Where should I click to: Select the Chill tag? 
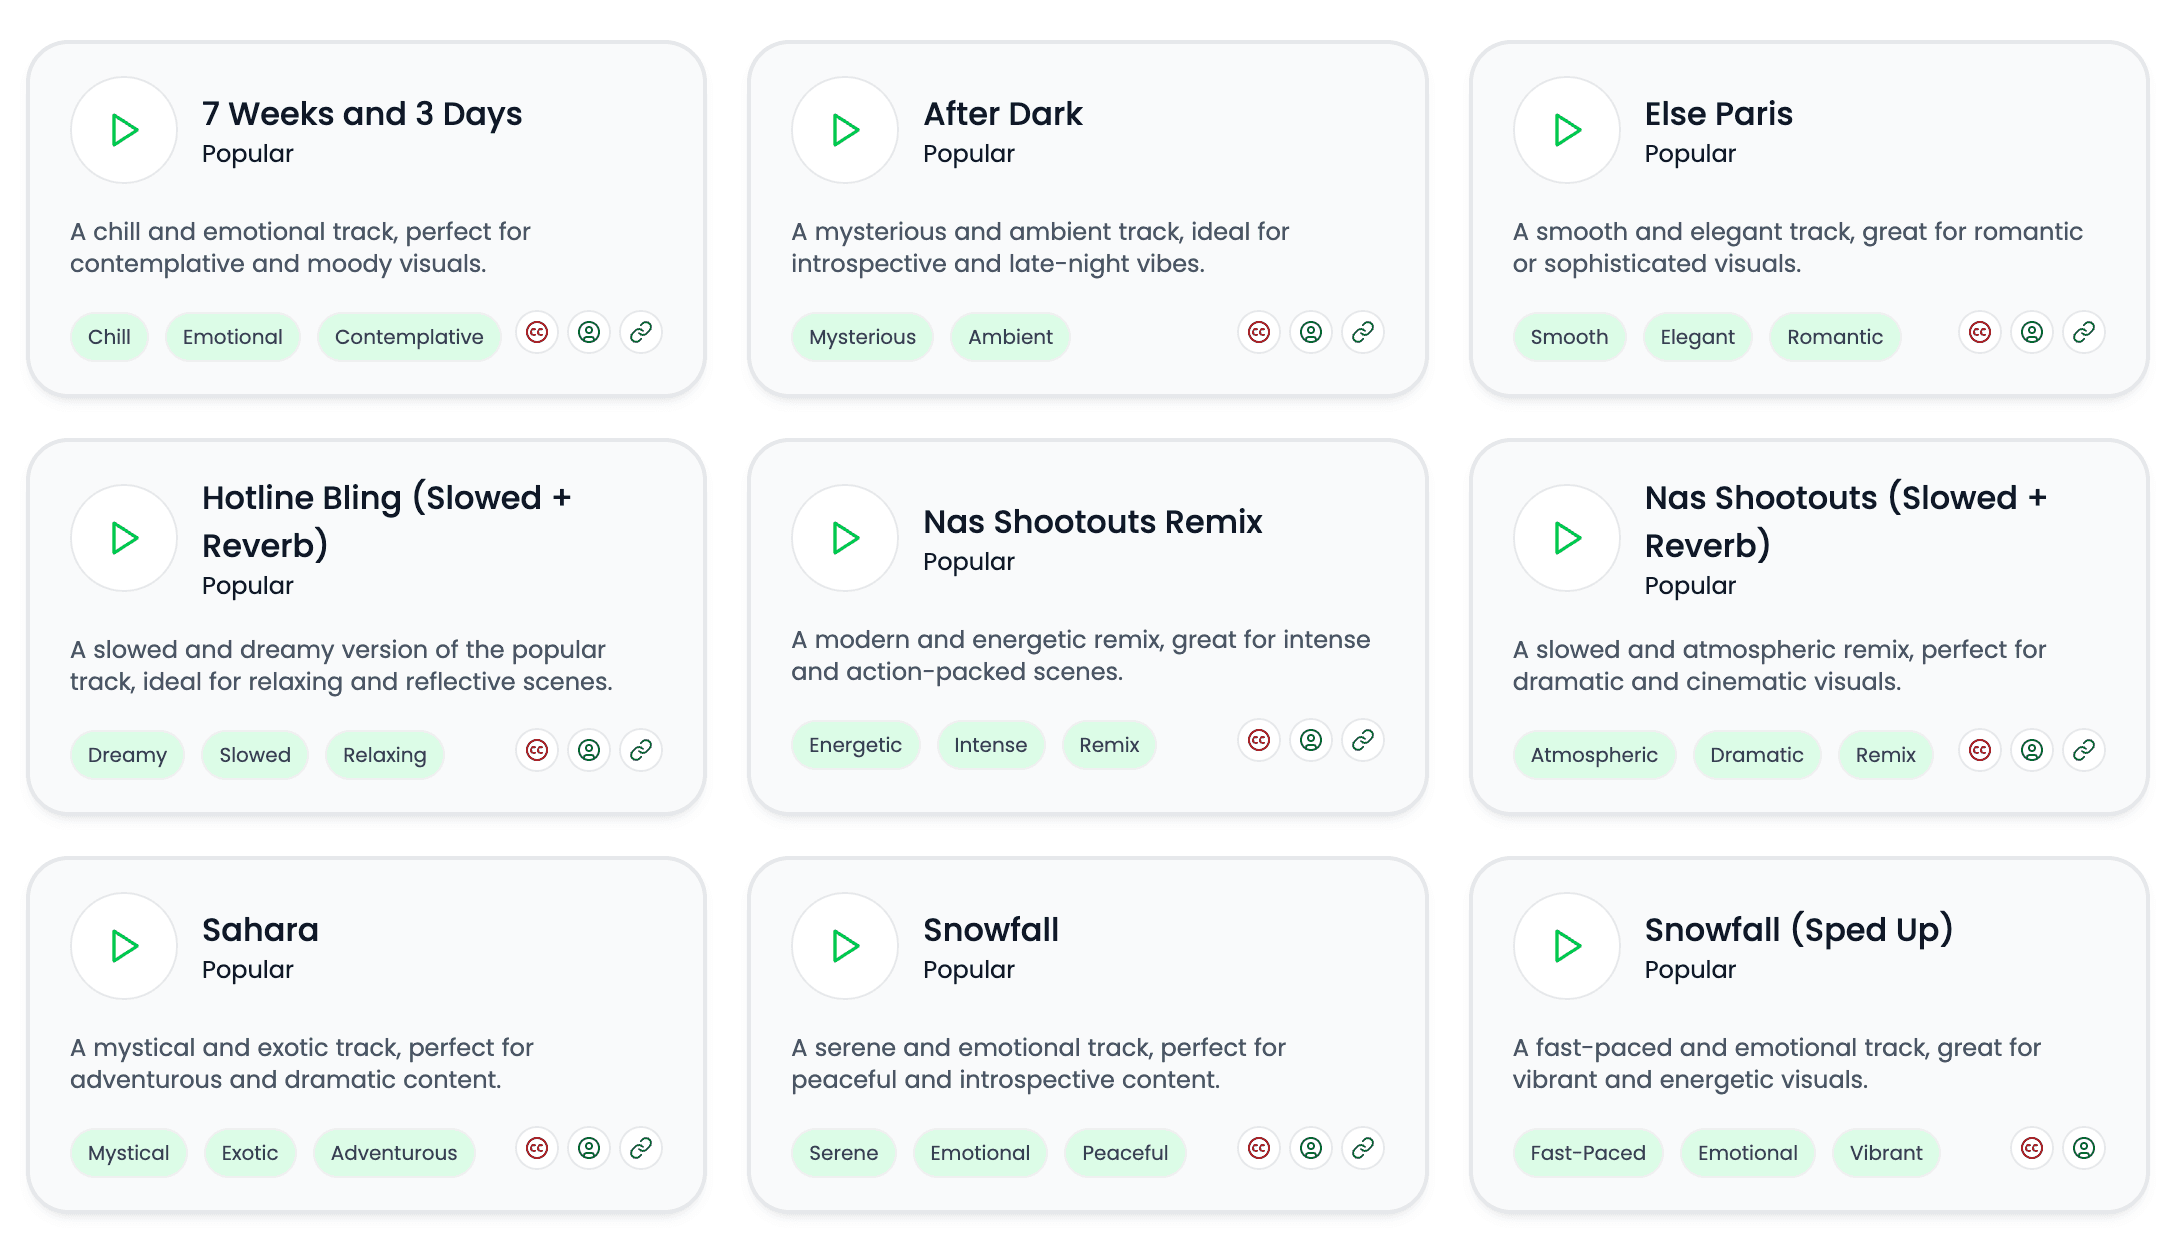109,337
